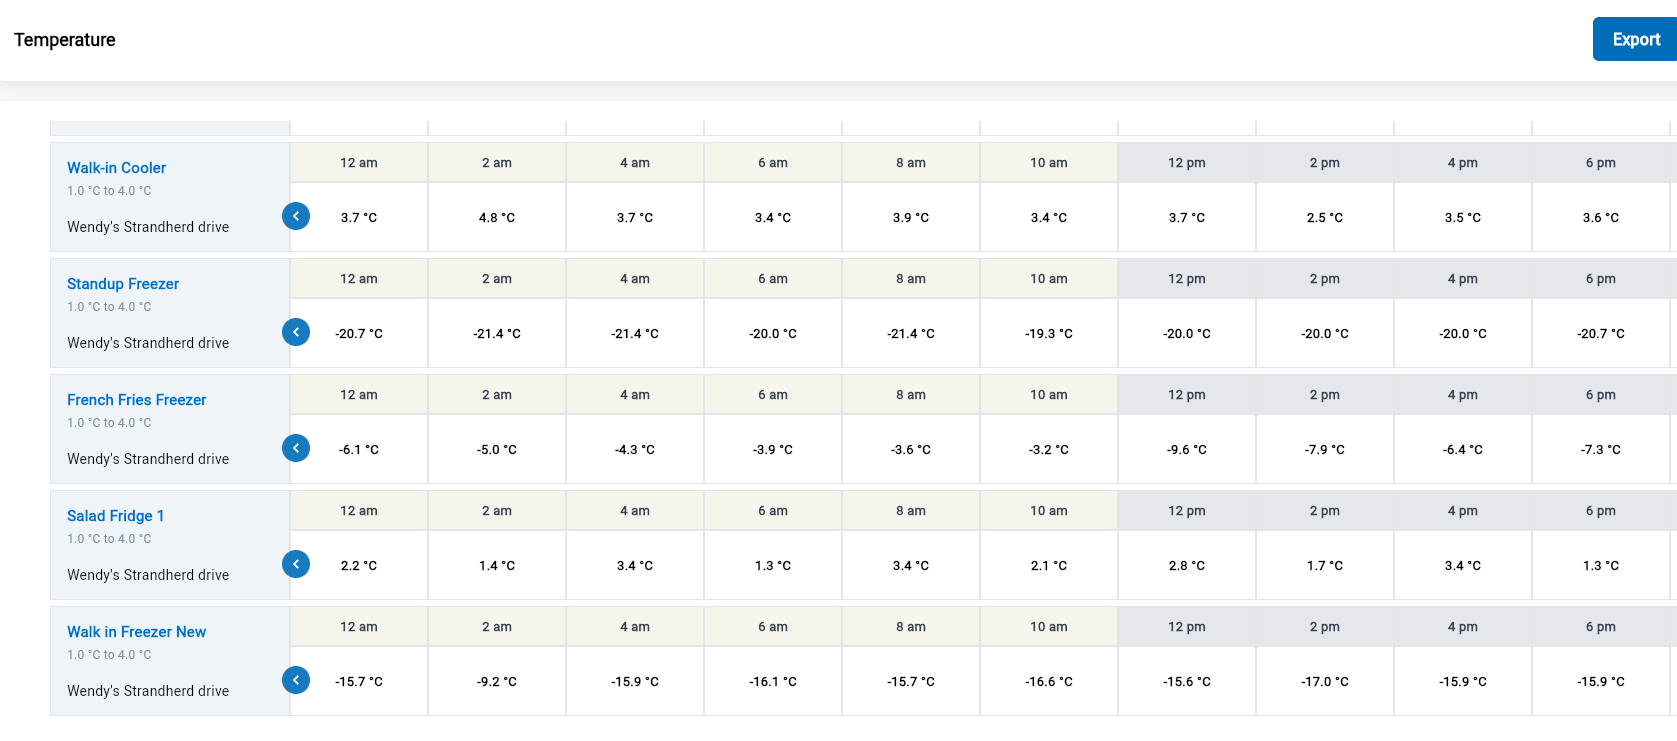This screenshot has height=741, width=1677.
Task: Click the range 1.0 °C to 4.0 °C under Standup Freezer
Action: 109,307
